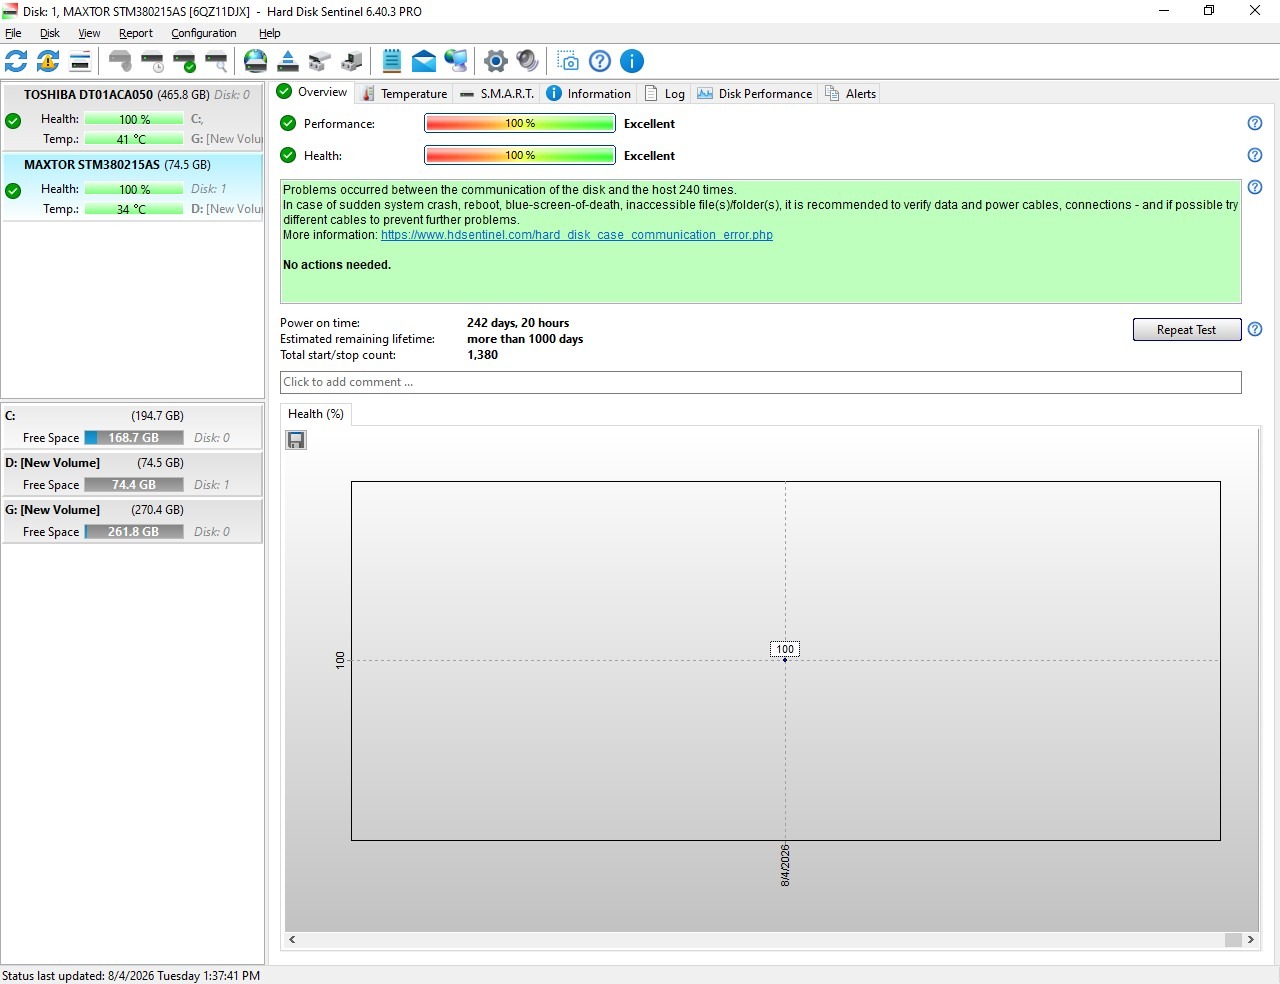This screenshot has height=984, width=1280.
Task: Click the question mark help icon in toolbar
Action: pyautogui.click(x=600, y=61)
